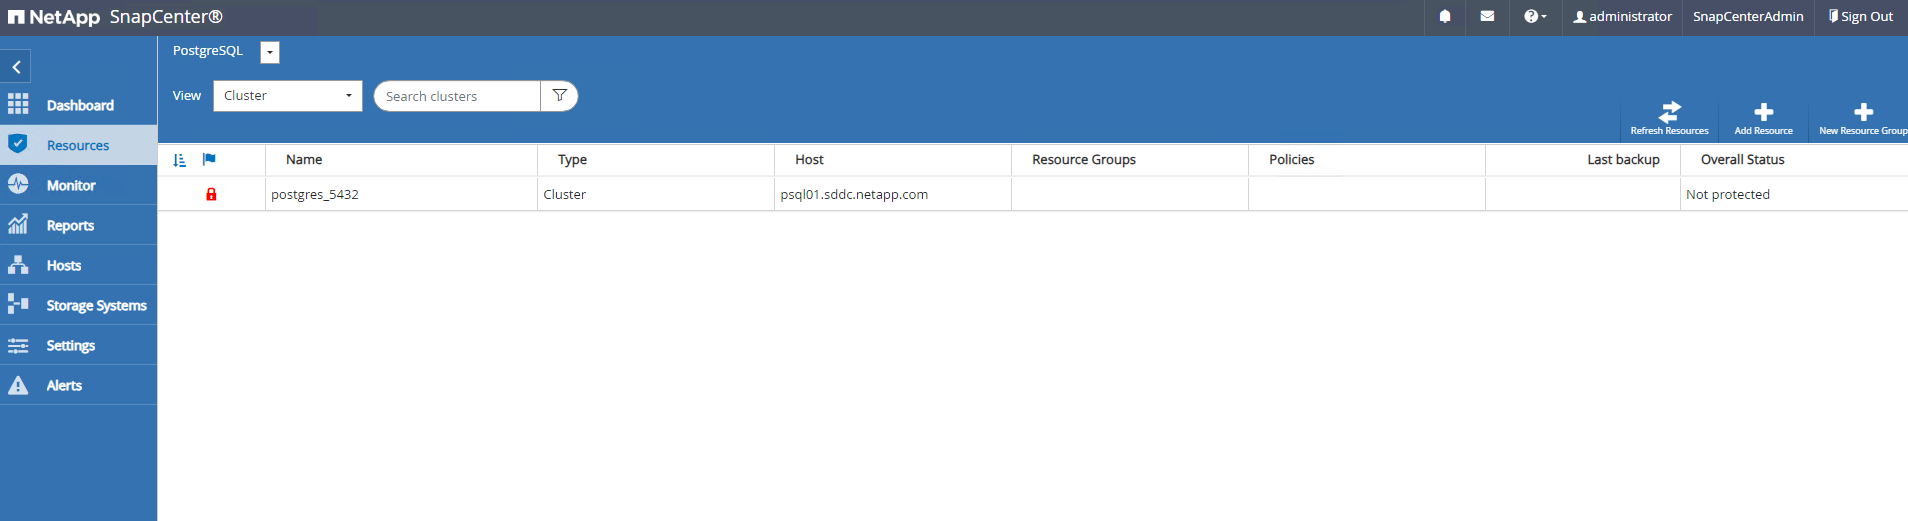Click the Policies column header
The image size is (1908, 521).
tap(1291, 160)
